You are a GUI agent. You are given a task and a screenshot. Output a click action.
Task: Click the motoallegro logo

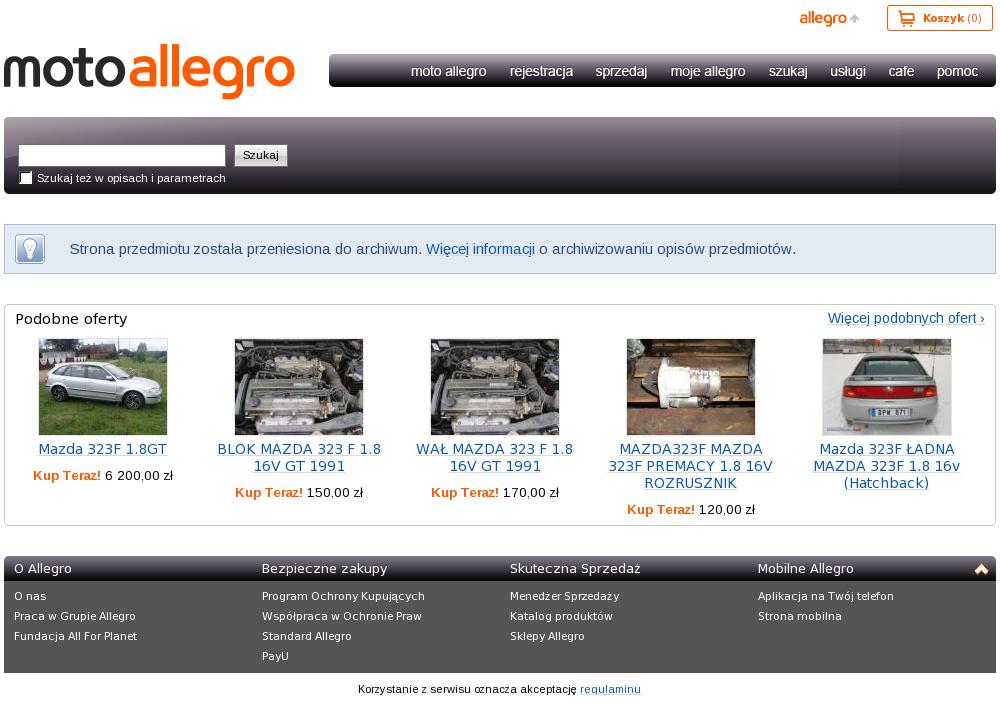click(x=149, y=71)
